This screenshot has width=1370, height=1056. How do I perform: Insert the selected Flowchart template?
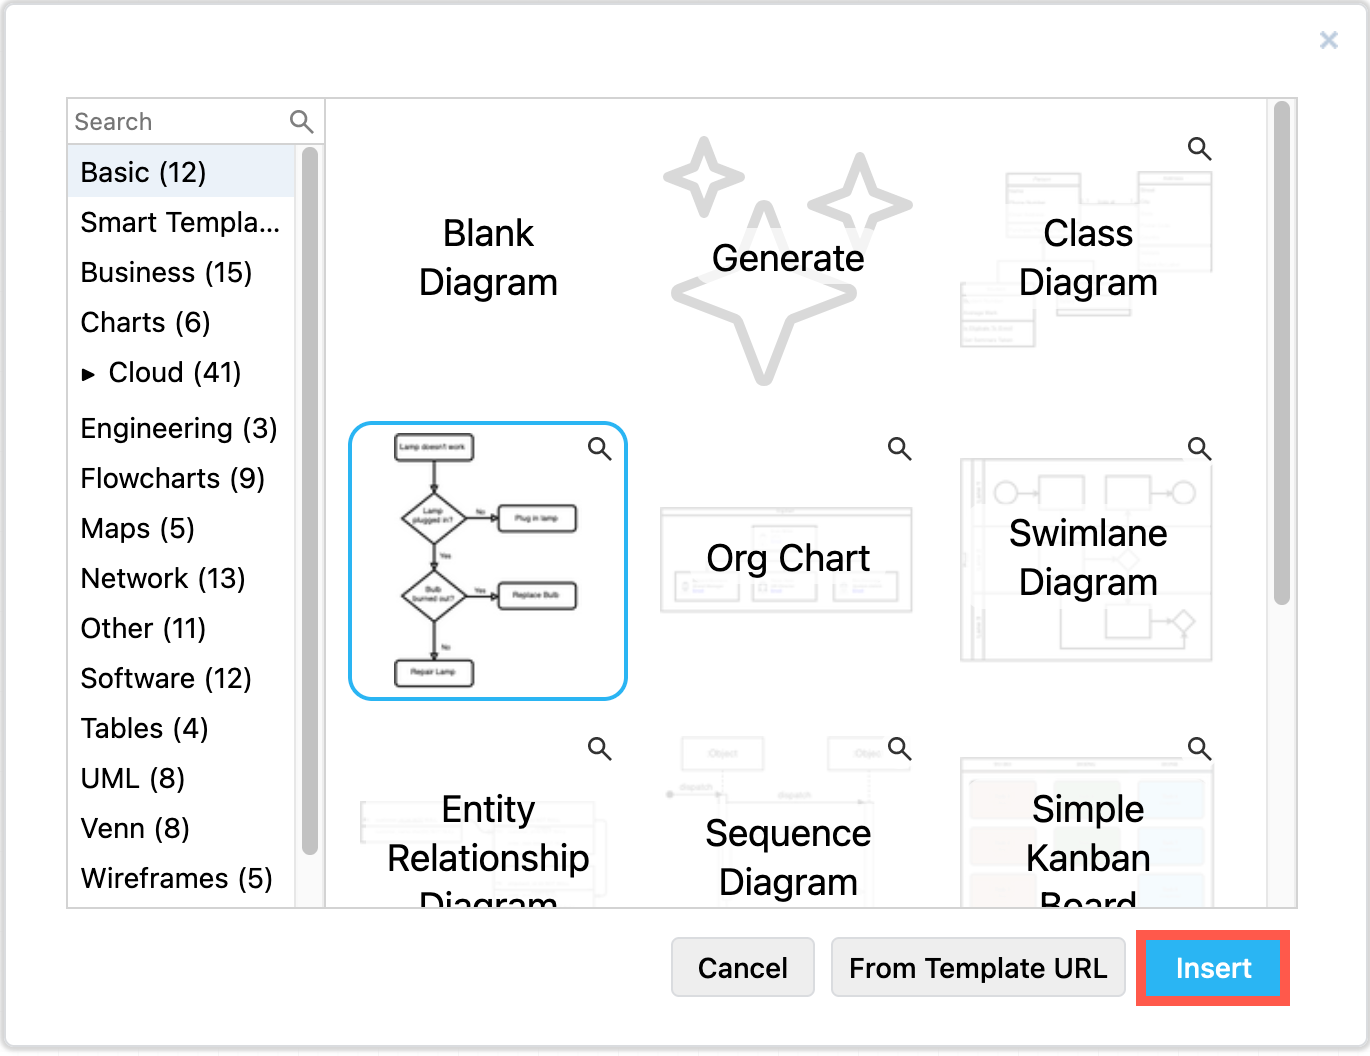pyautogui.click(x=1212, y=967)
